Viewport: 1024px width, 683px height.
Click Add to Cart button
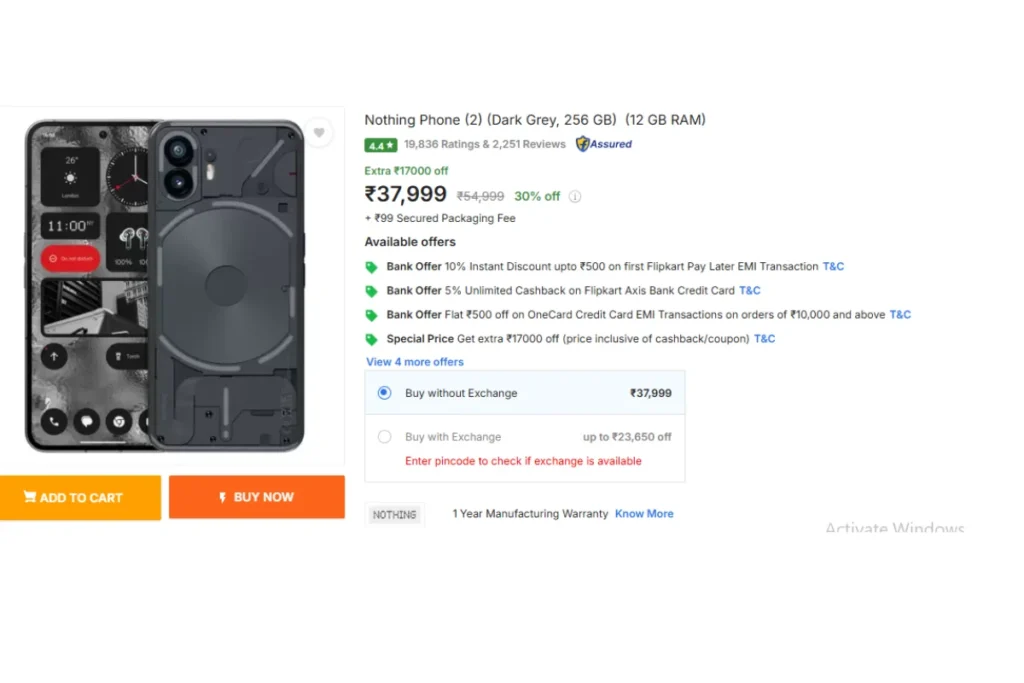tap(80, 498)
